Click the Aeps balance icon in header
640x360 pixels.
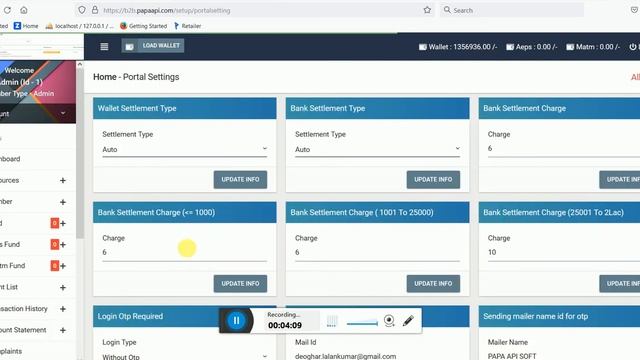point(510,47)
